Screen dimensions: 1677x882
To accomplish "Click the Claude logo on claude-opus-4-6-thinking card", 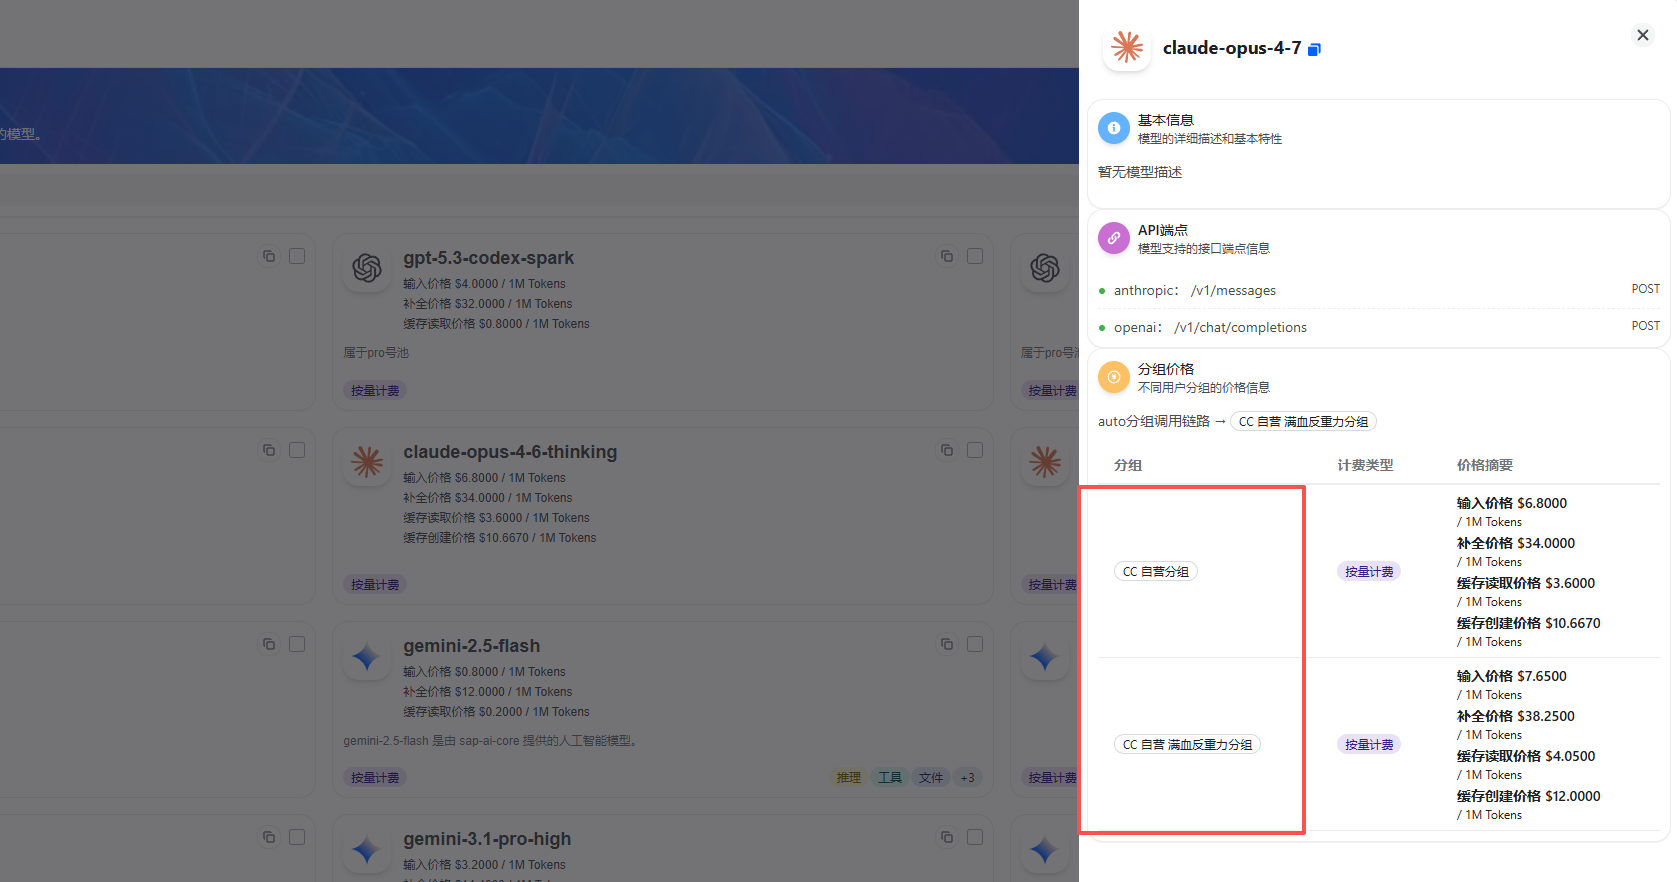I will point(367,461).
